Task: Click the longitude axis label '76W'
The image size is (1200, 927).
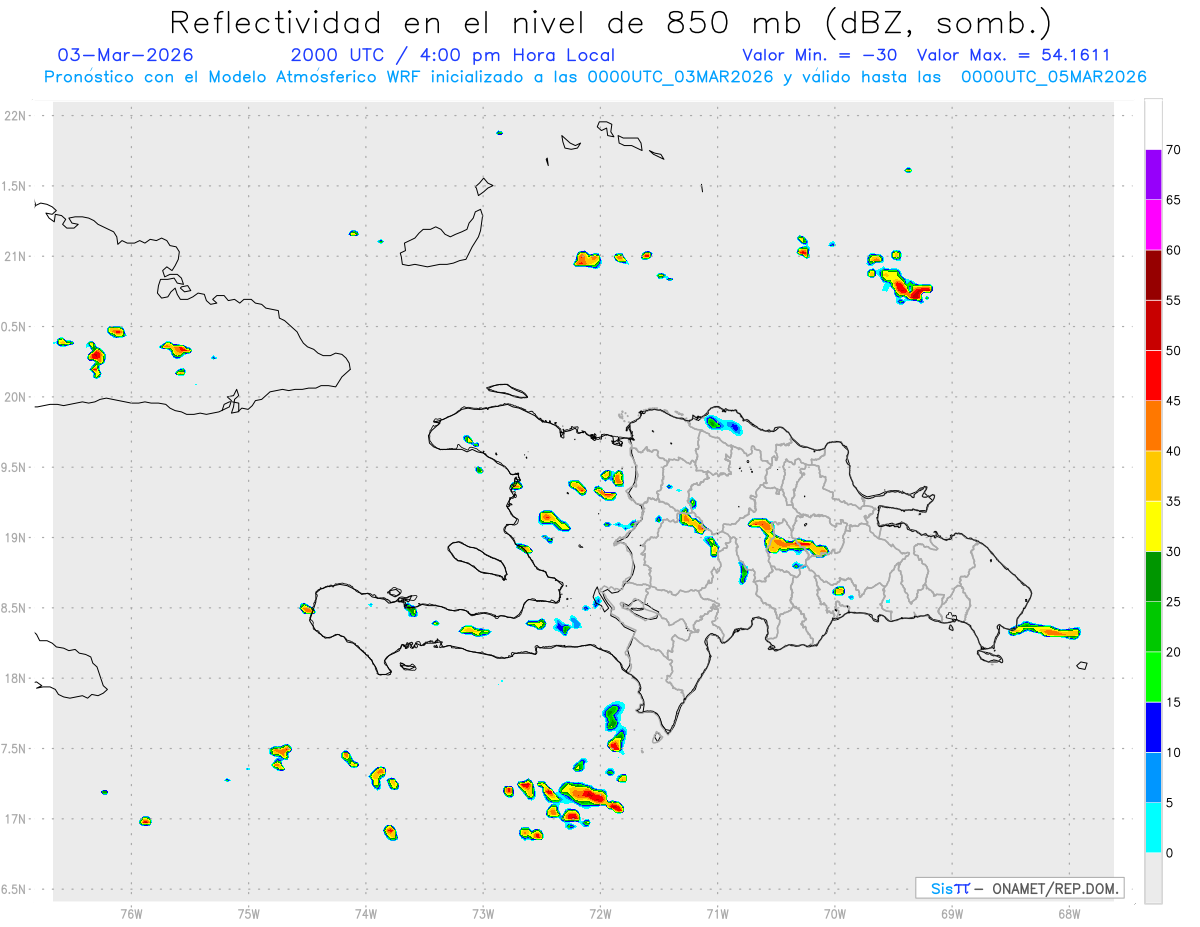Action: (131, 913)
